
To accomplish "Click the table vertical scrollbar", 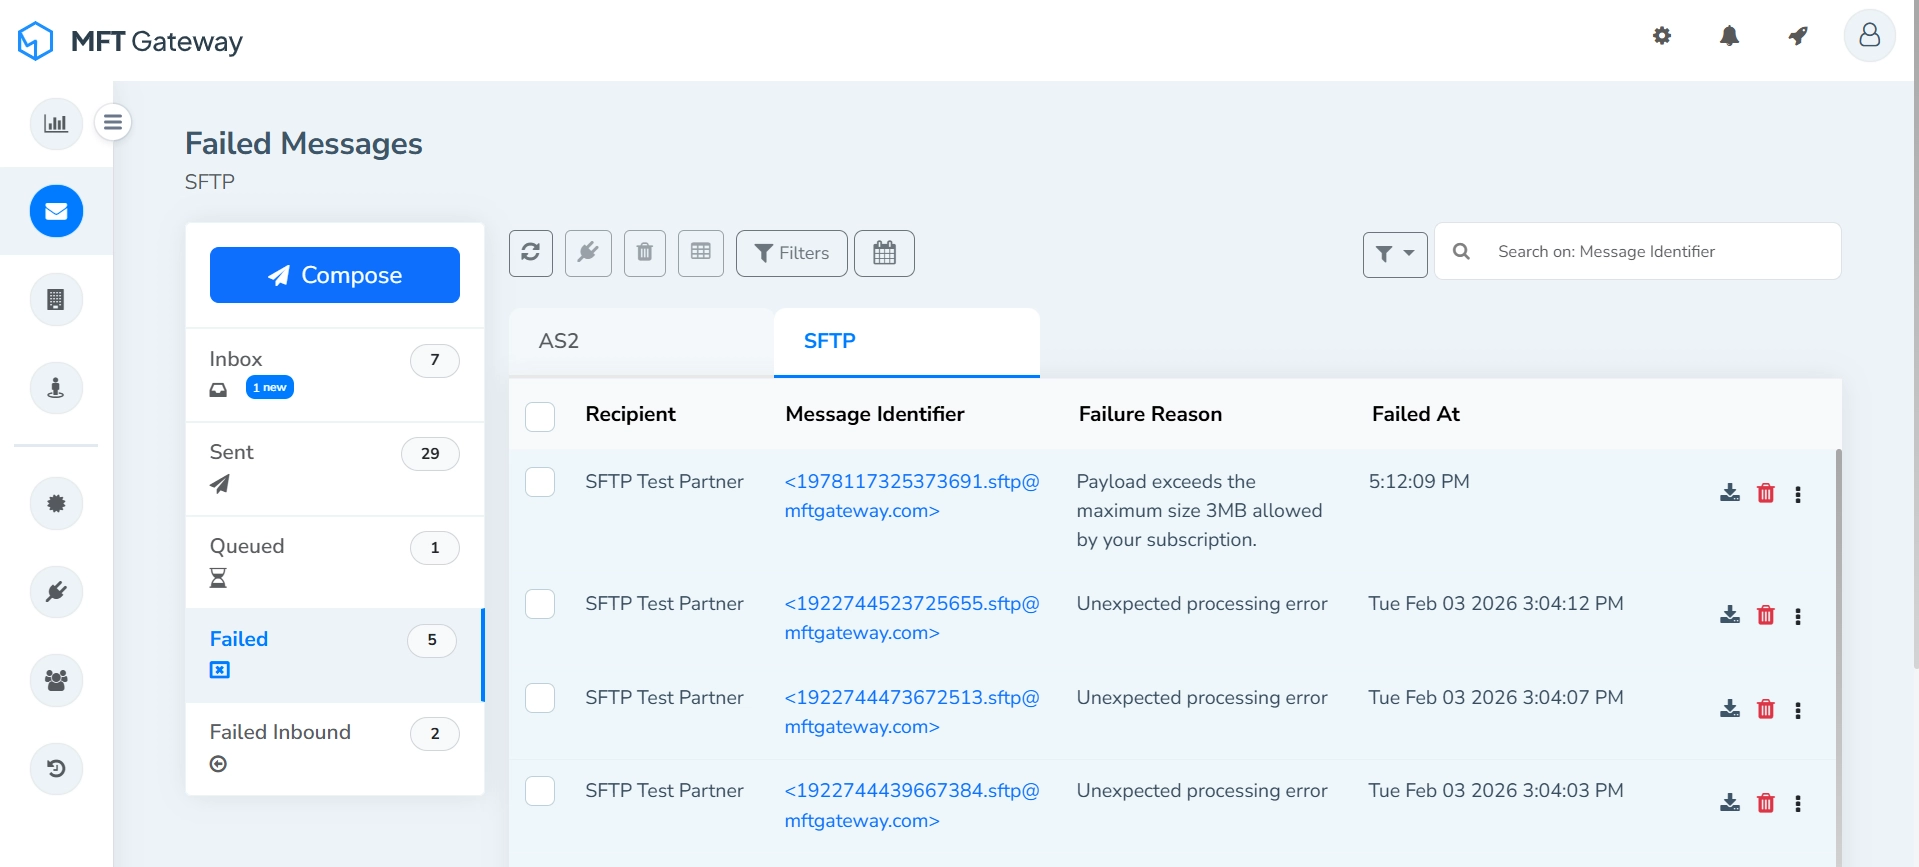I will point(1838,657).
